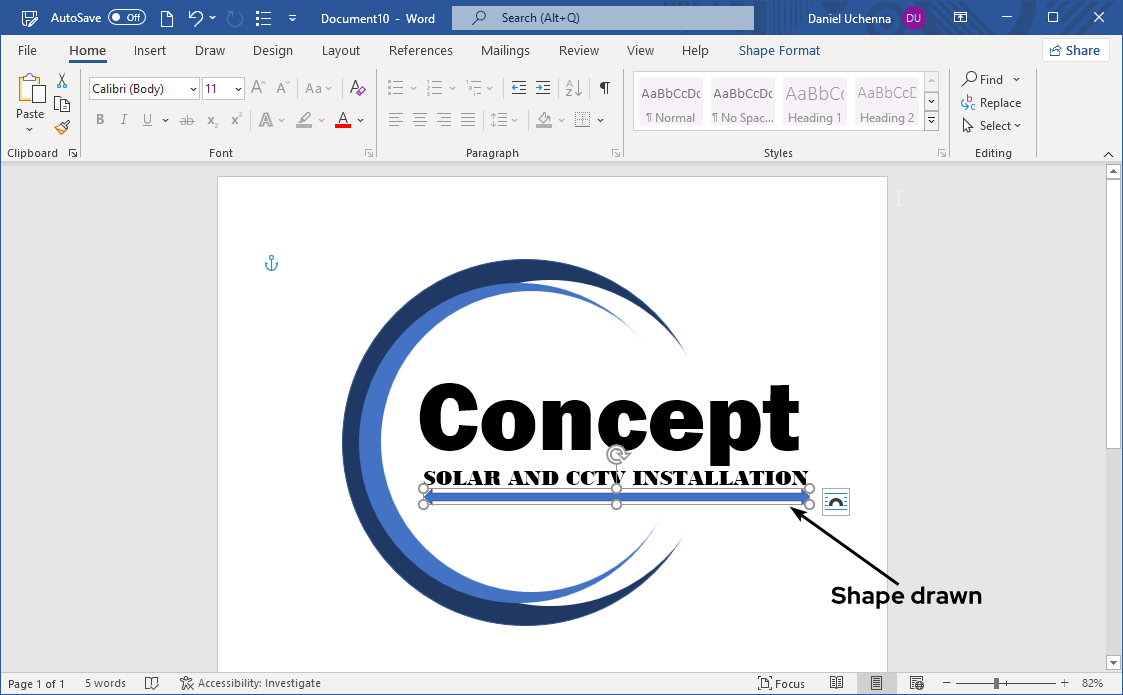Open the font size dropdown
Screen dimensions: 1123x695
(237, 88)
